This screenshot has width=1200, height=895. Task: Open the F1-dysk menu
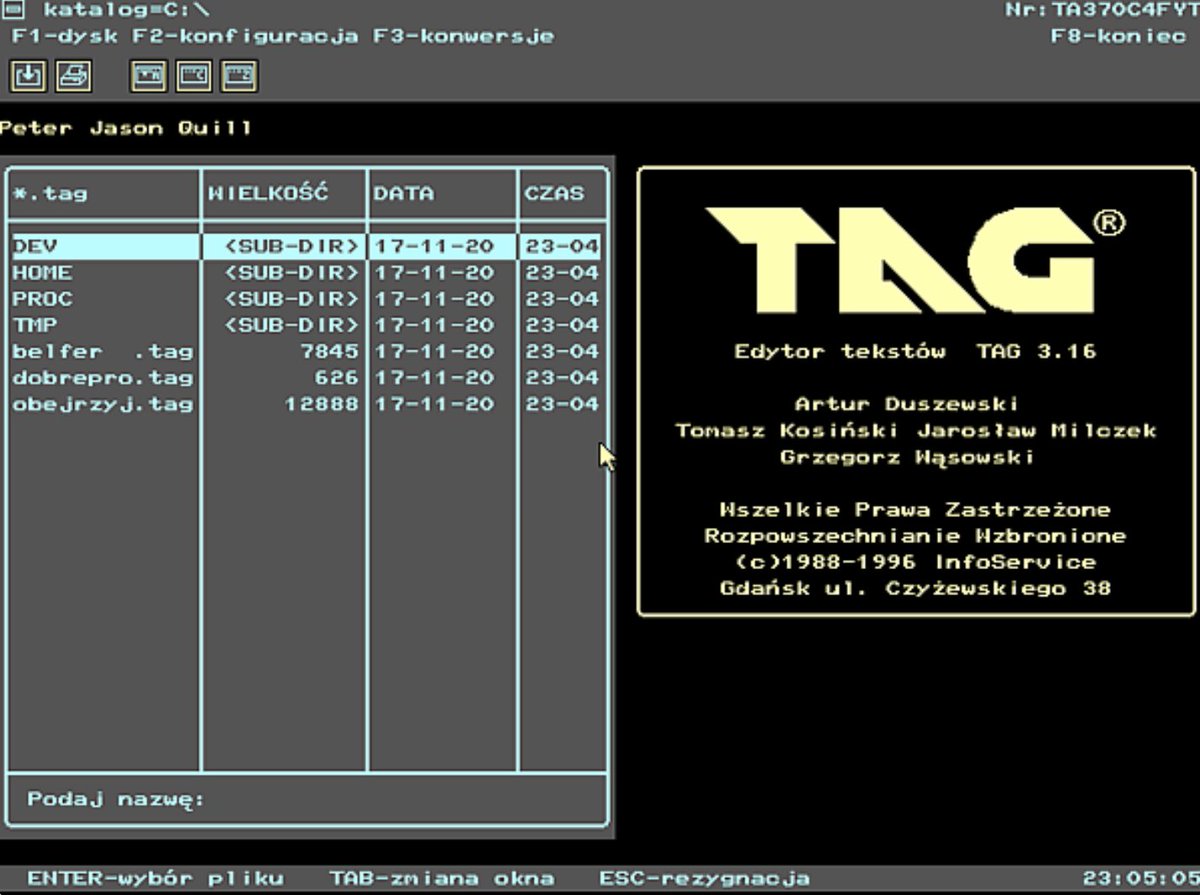[66, 36]
